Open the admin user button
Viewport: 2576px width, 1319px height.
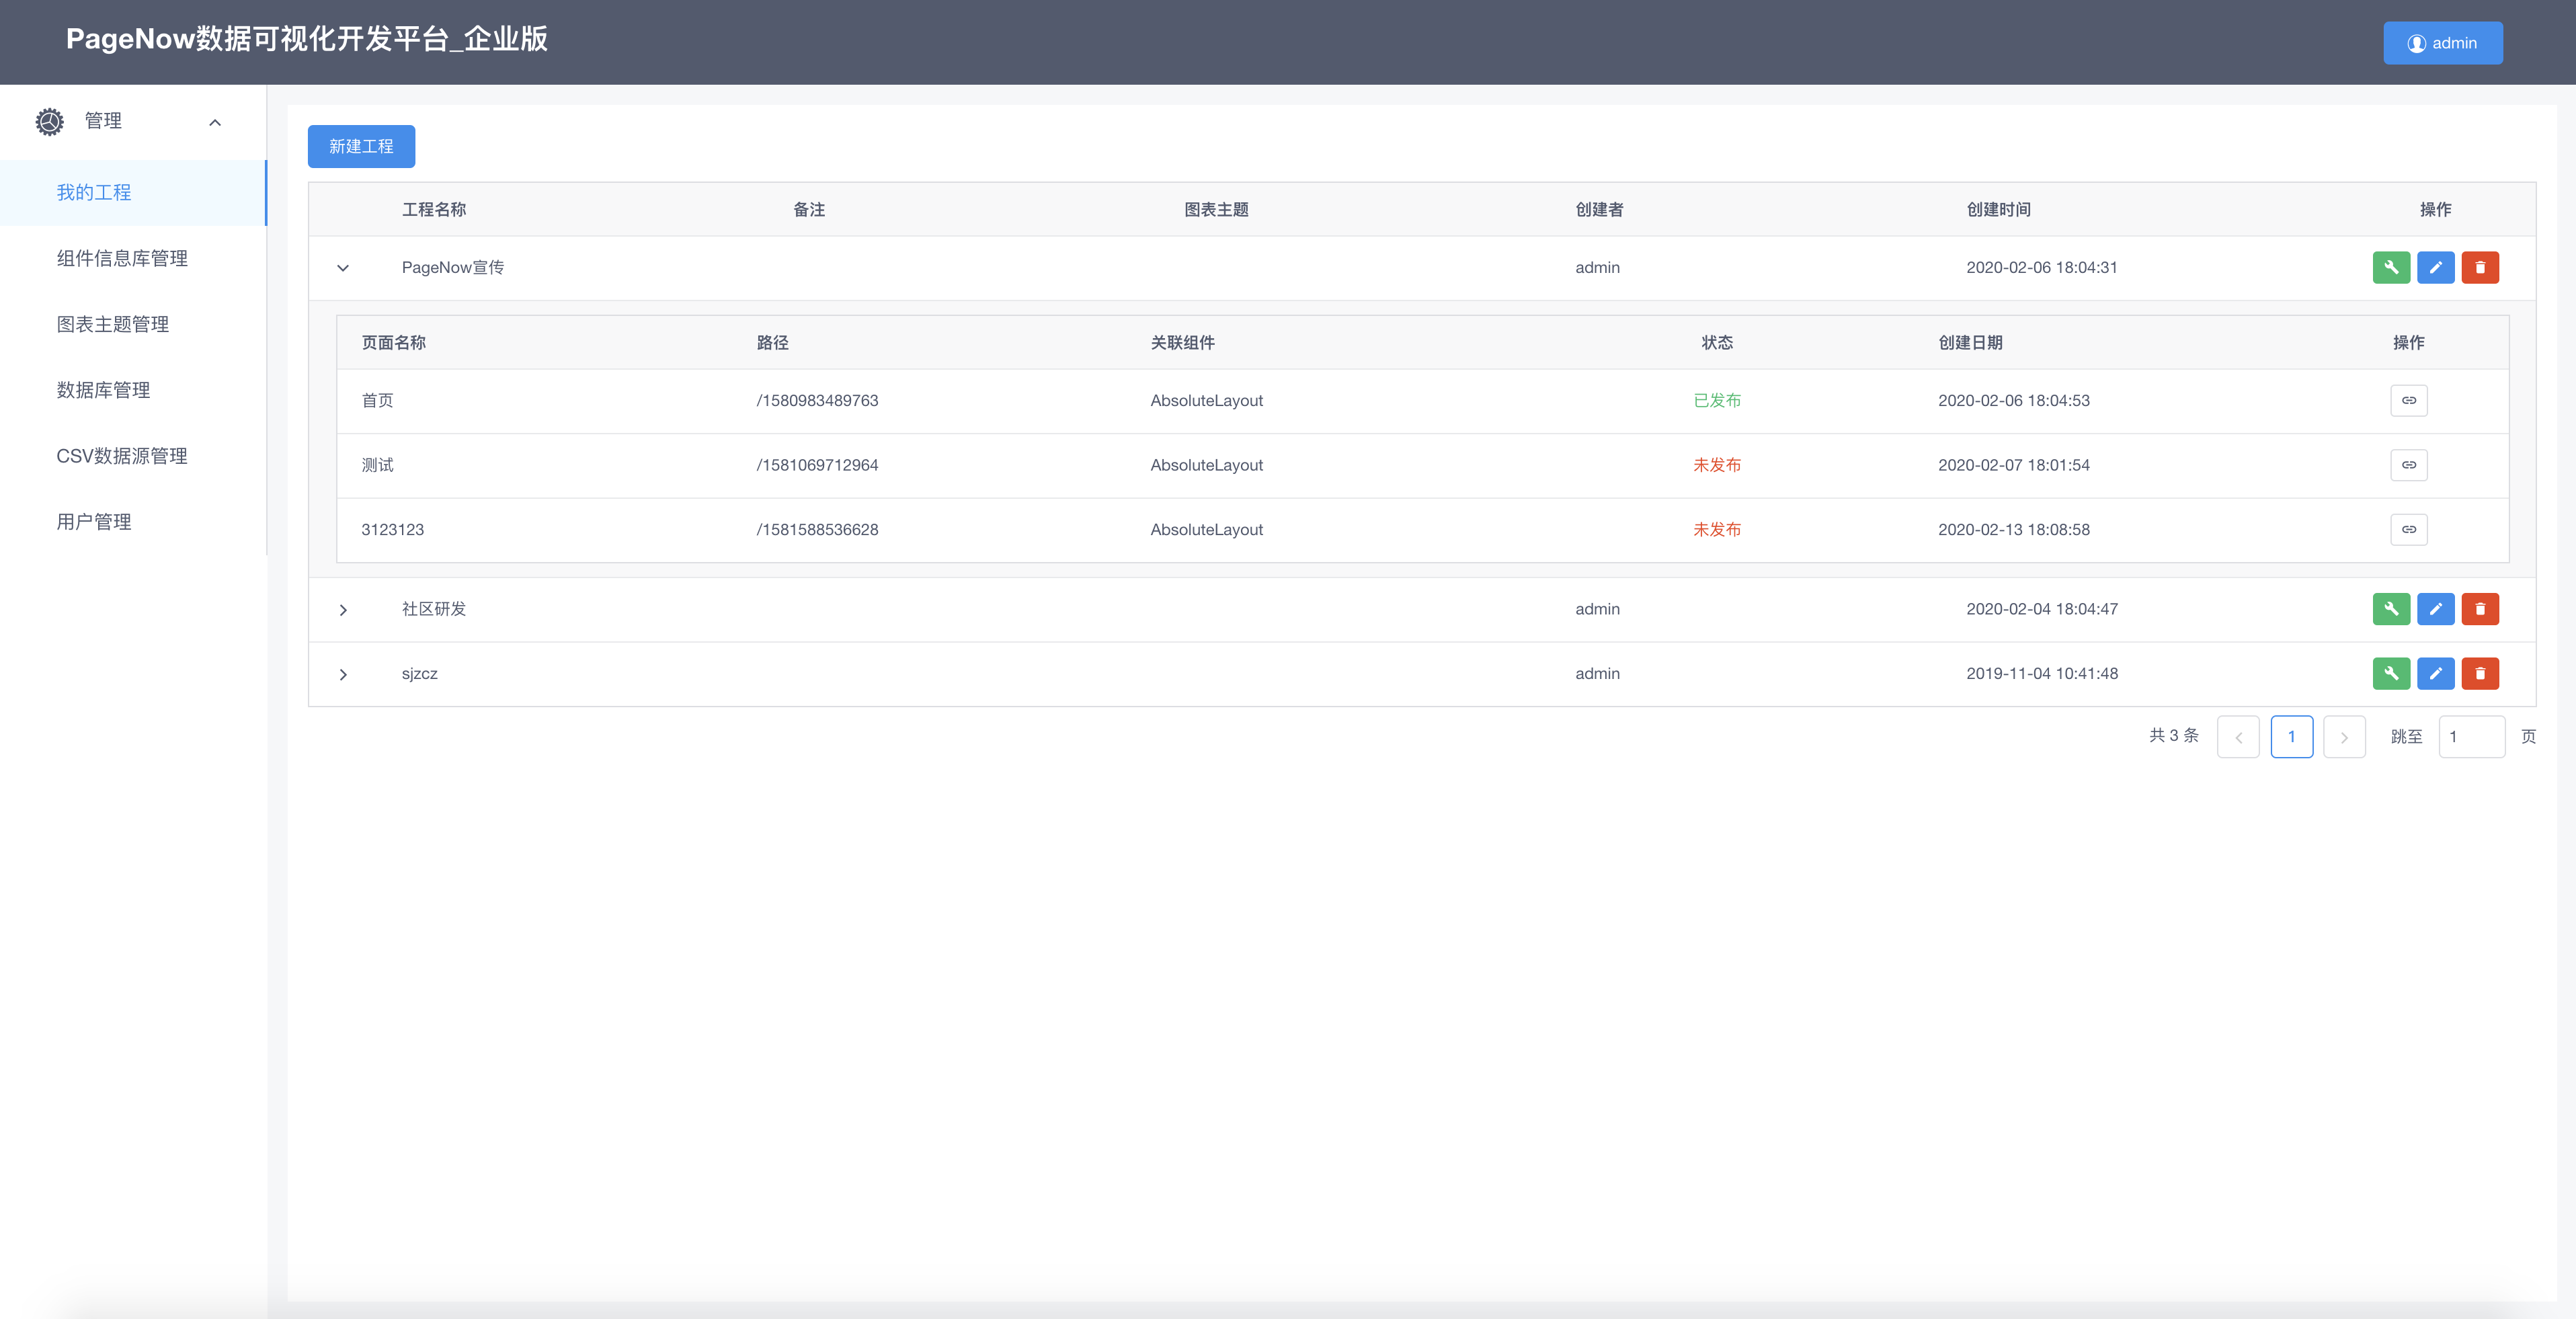coord(2442,43)
